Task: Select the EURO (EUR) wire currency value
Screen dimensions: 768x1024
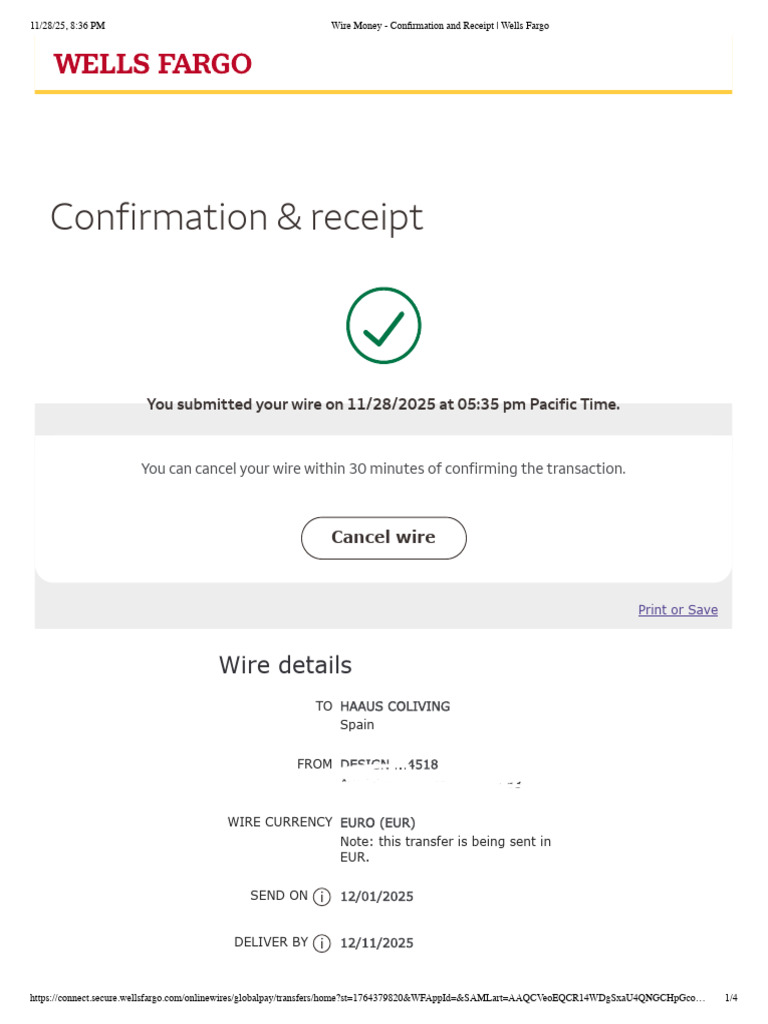Action: click(x=377, y=823)
